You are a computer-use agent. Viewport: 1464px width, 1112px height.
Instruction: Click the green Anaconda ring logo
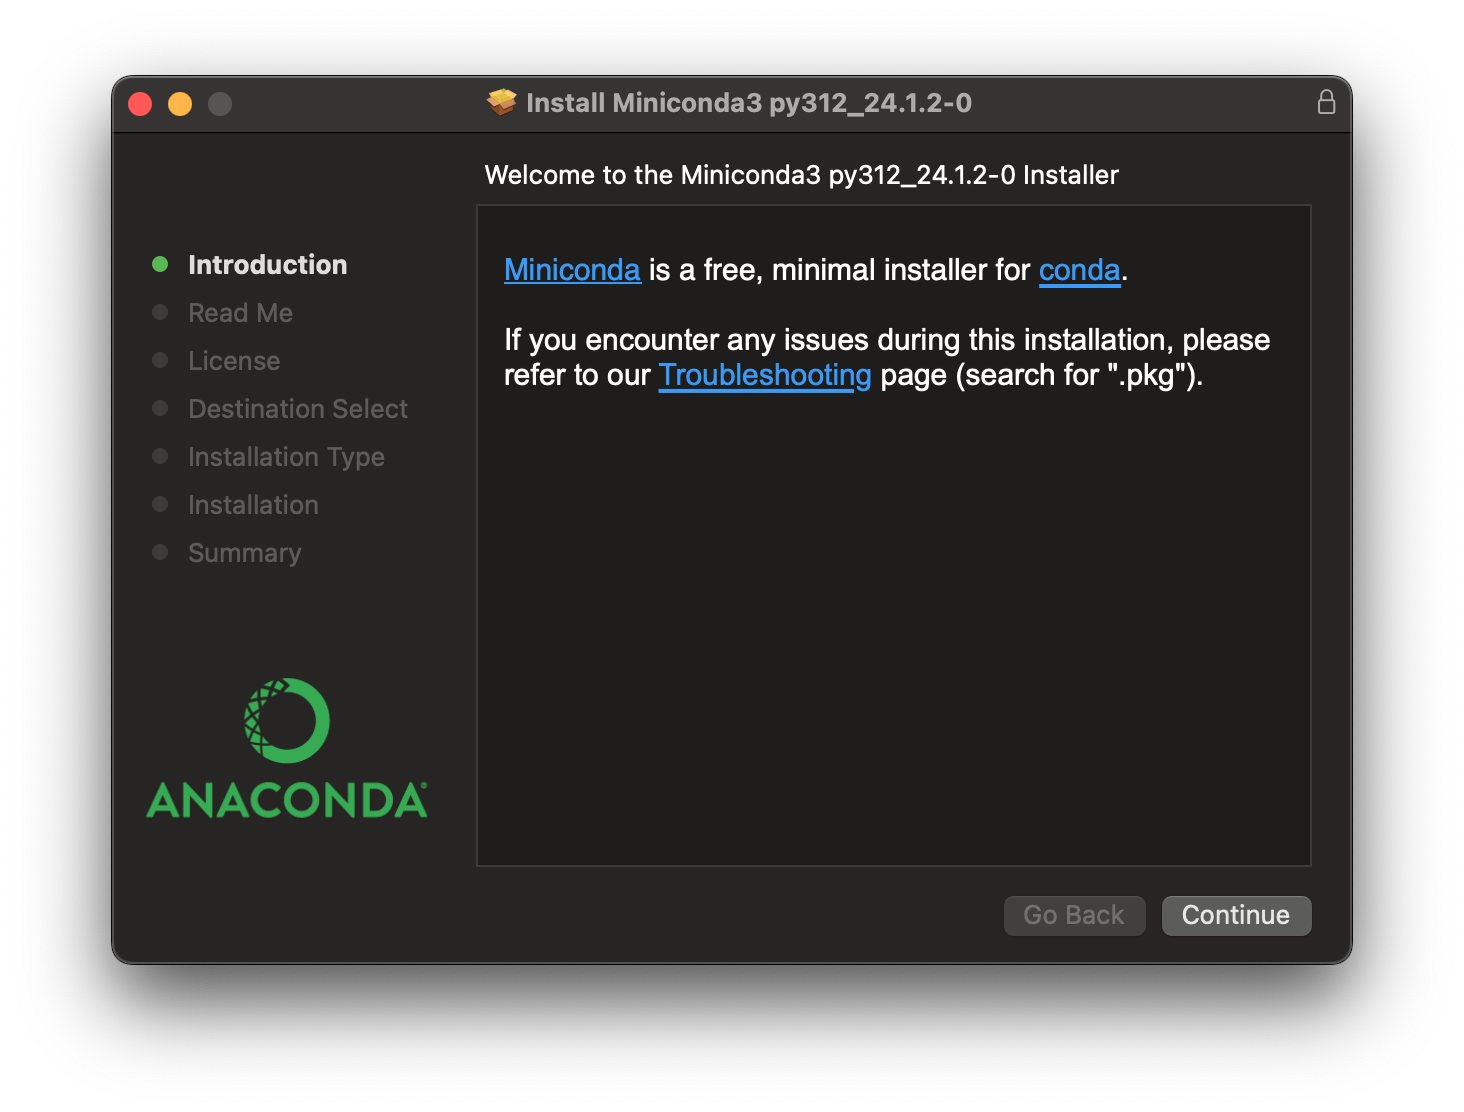point(287,721)
